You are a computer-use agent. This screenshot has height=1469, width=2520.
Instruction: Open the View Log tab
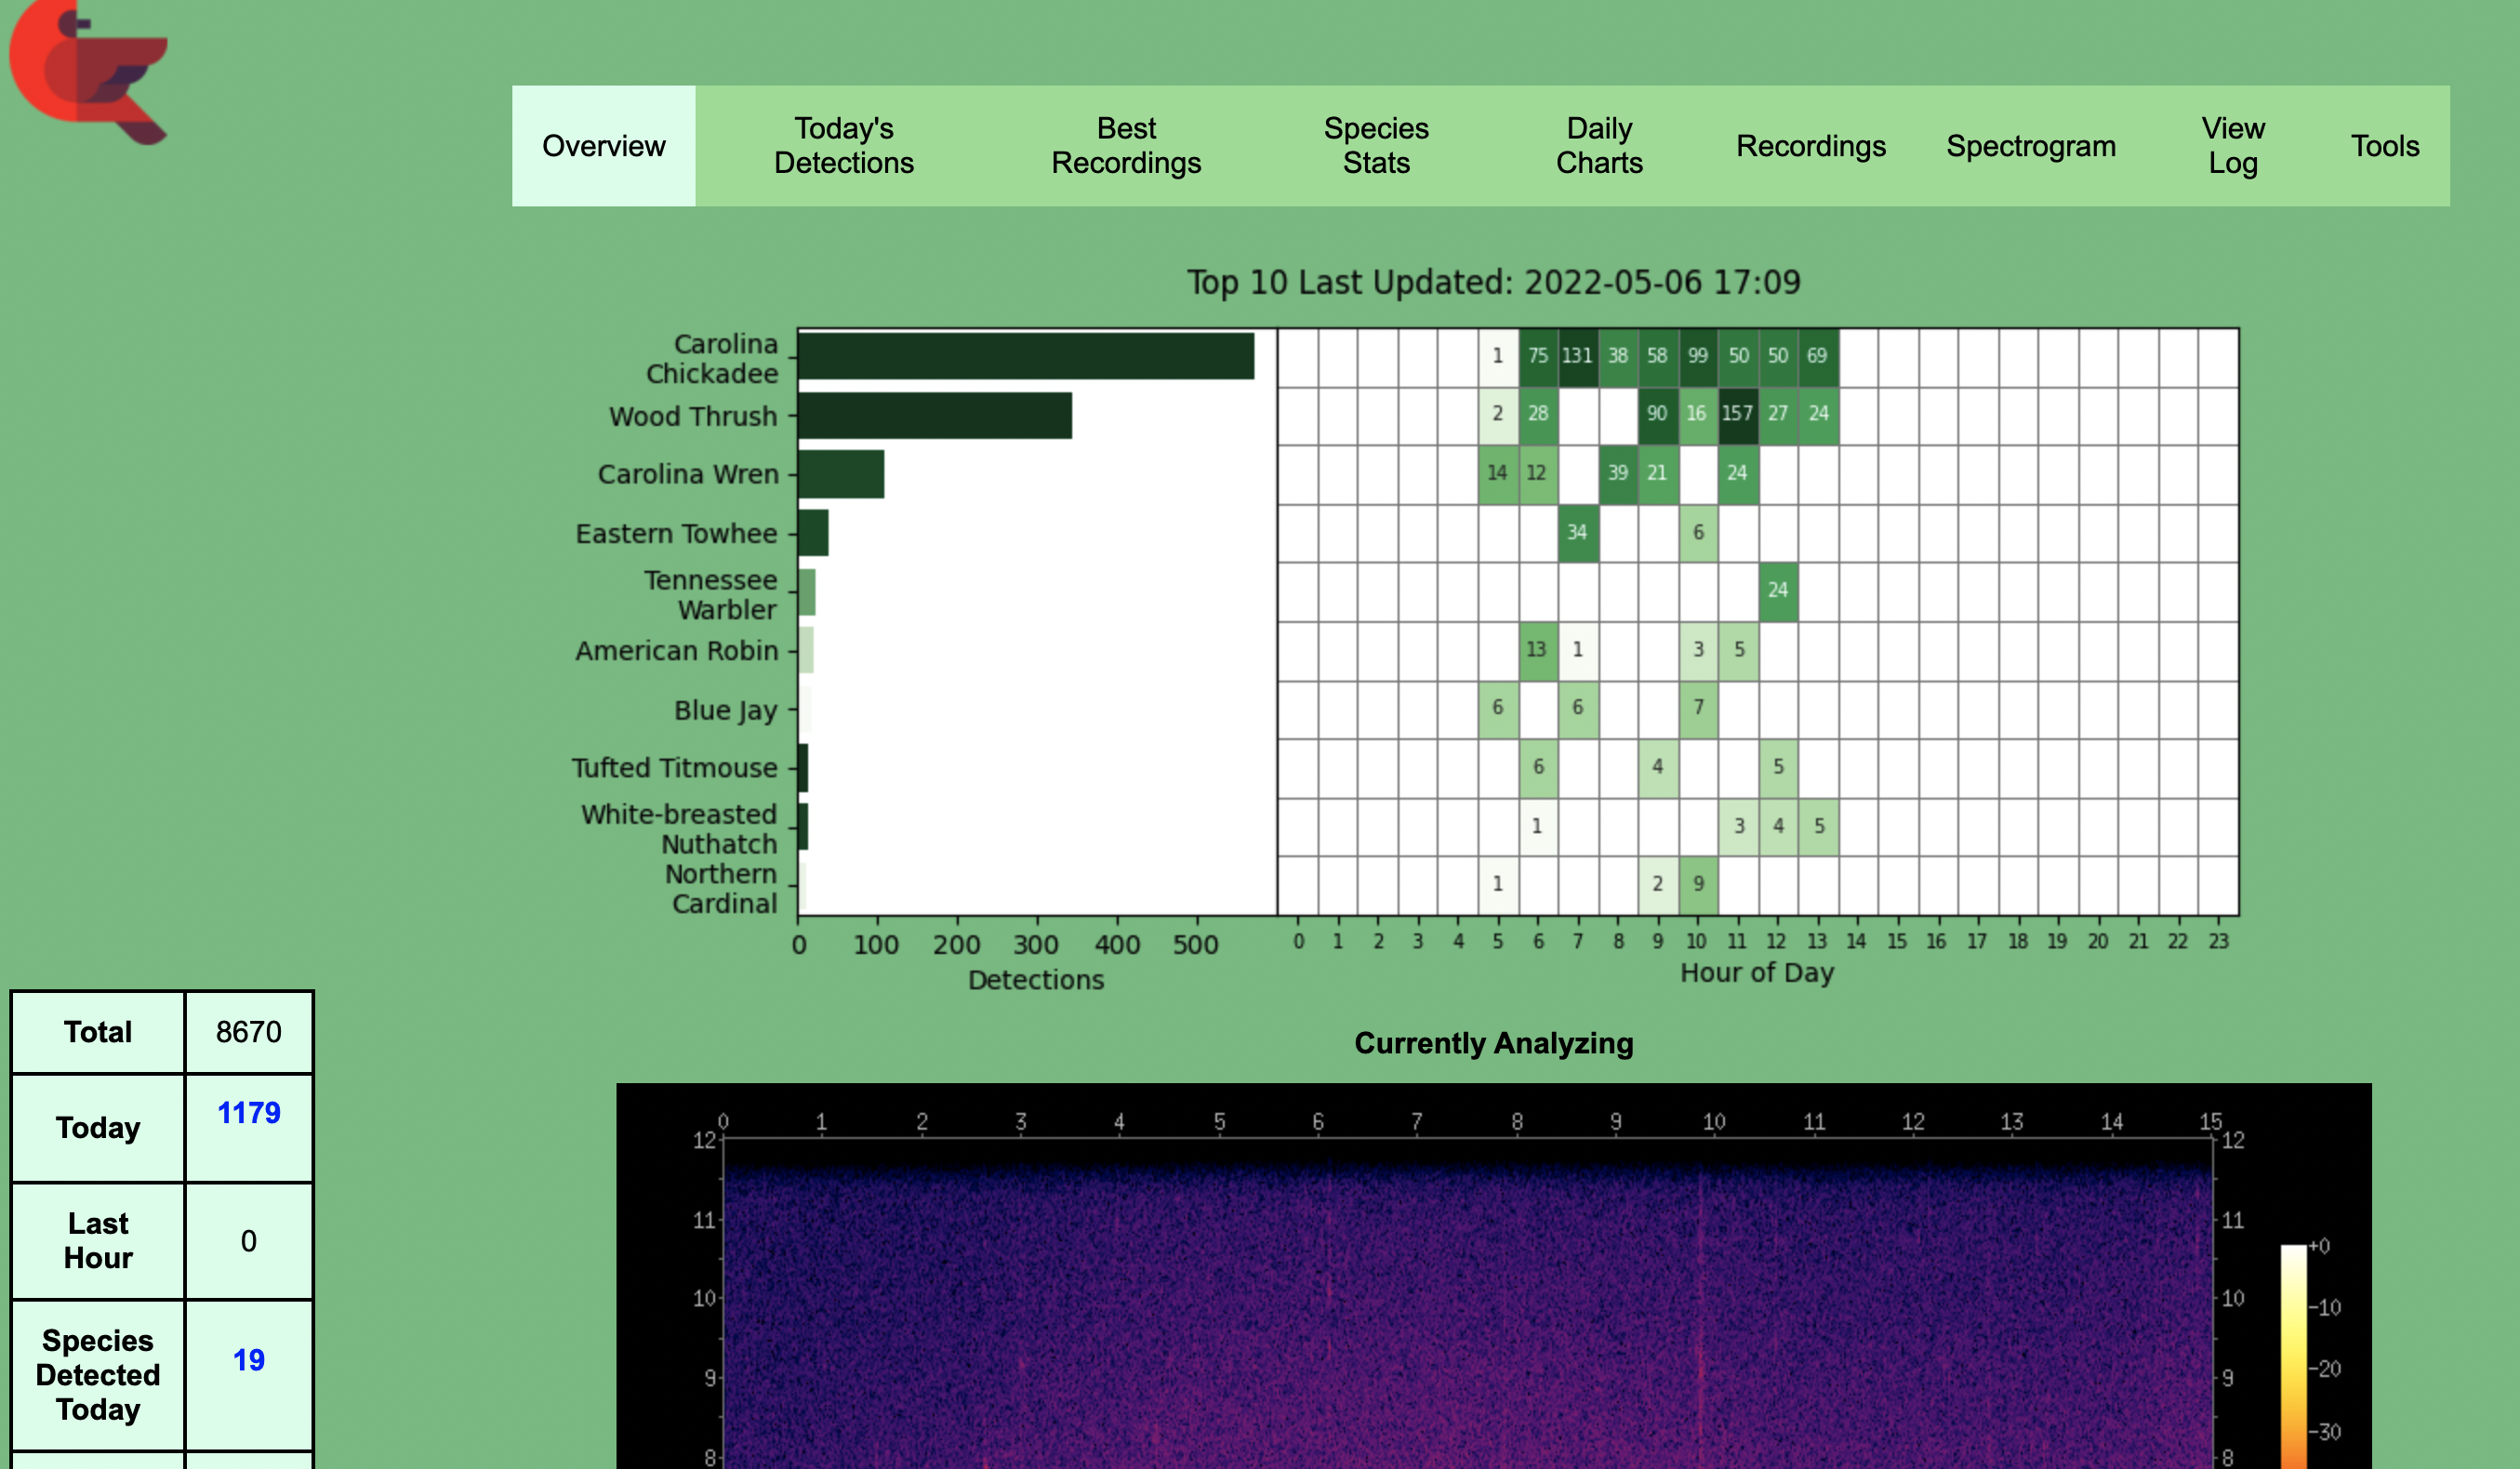coord(2232,146)
